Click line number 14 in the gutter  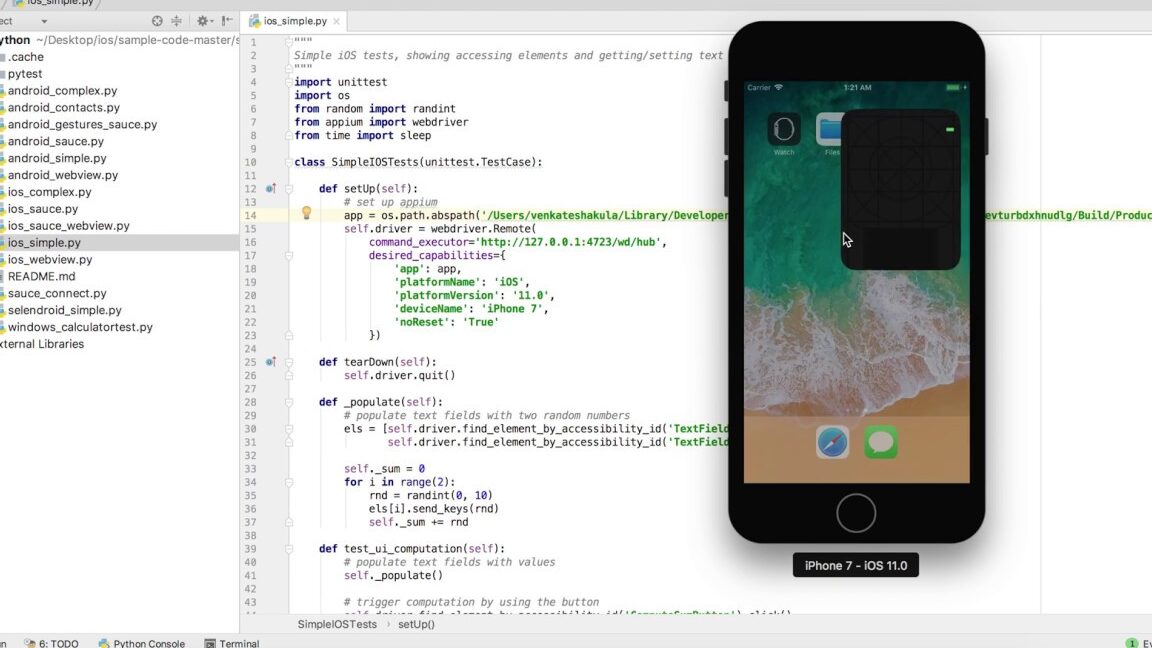[251, 215]
